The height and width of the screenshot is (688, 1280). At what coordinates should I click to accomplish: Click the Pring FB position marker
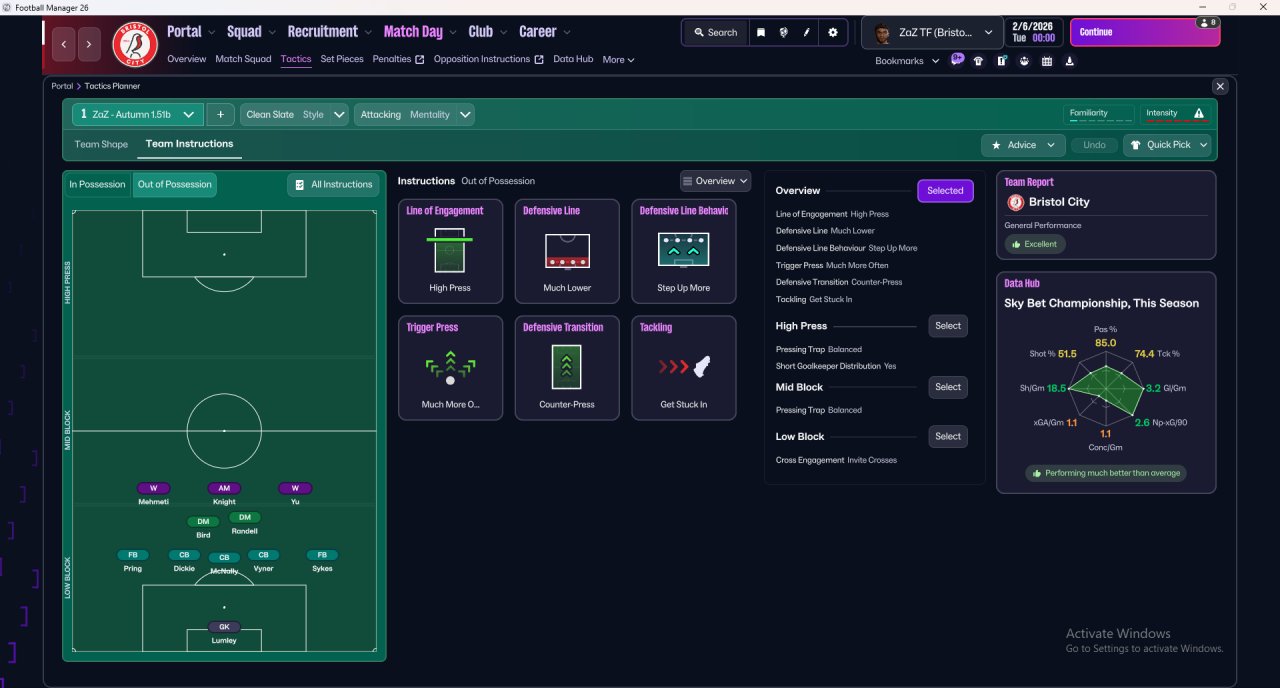click(133, 555)
